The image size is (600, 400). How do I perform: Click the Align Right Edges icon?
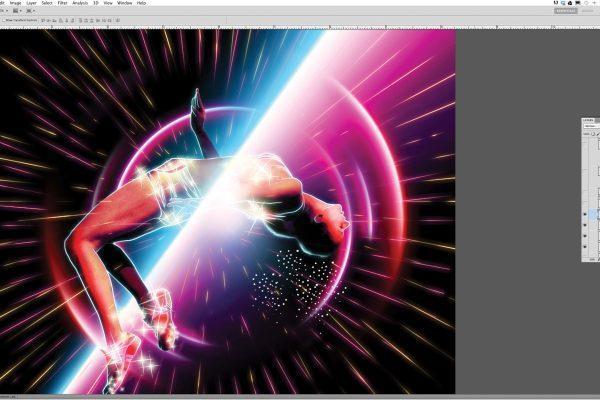coord(73,20)
